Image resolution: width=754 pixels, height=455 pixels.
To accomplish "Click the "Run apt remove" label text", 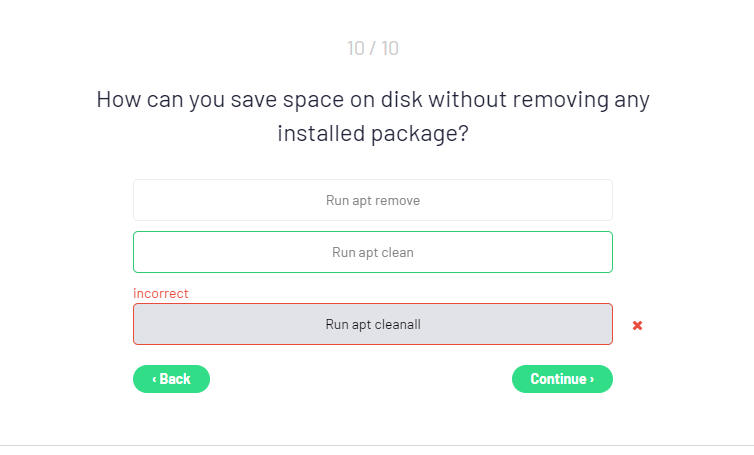I will pyautogui.click(x=373, y=200).
